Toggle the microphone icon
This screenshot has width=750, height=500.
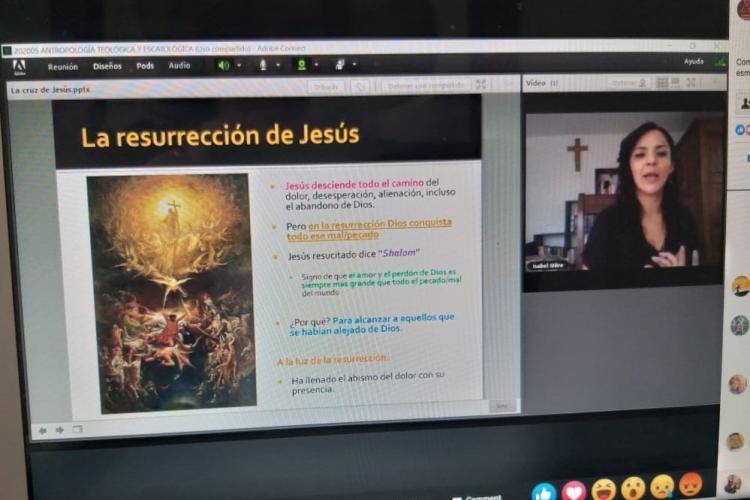pyautogui.click(x=263, y=65)
